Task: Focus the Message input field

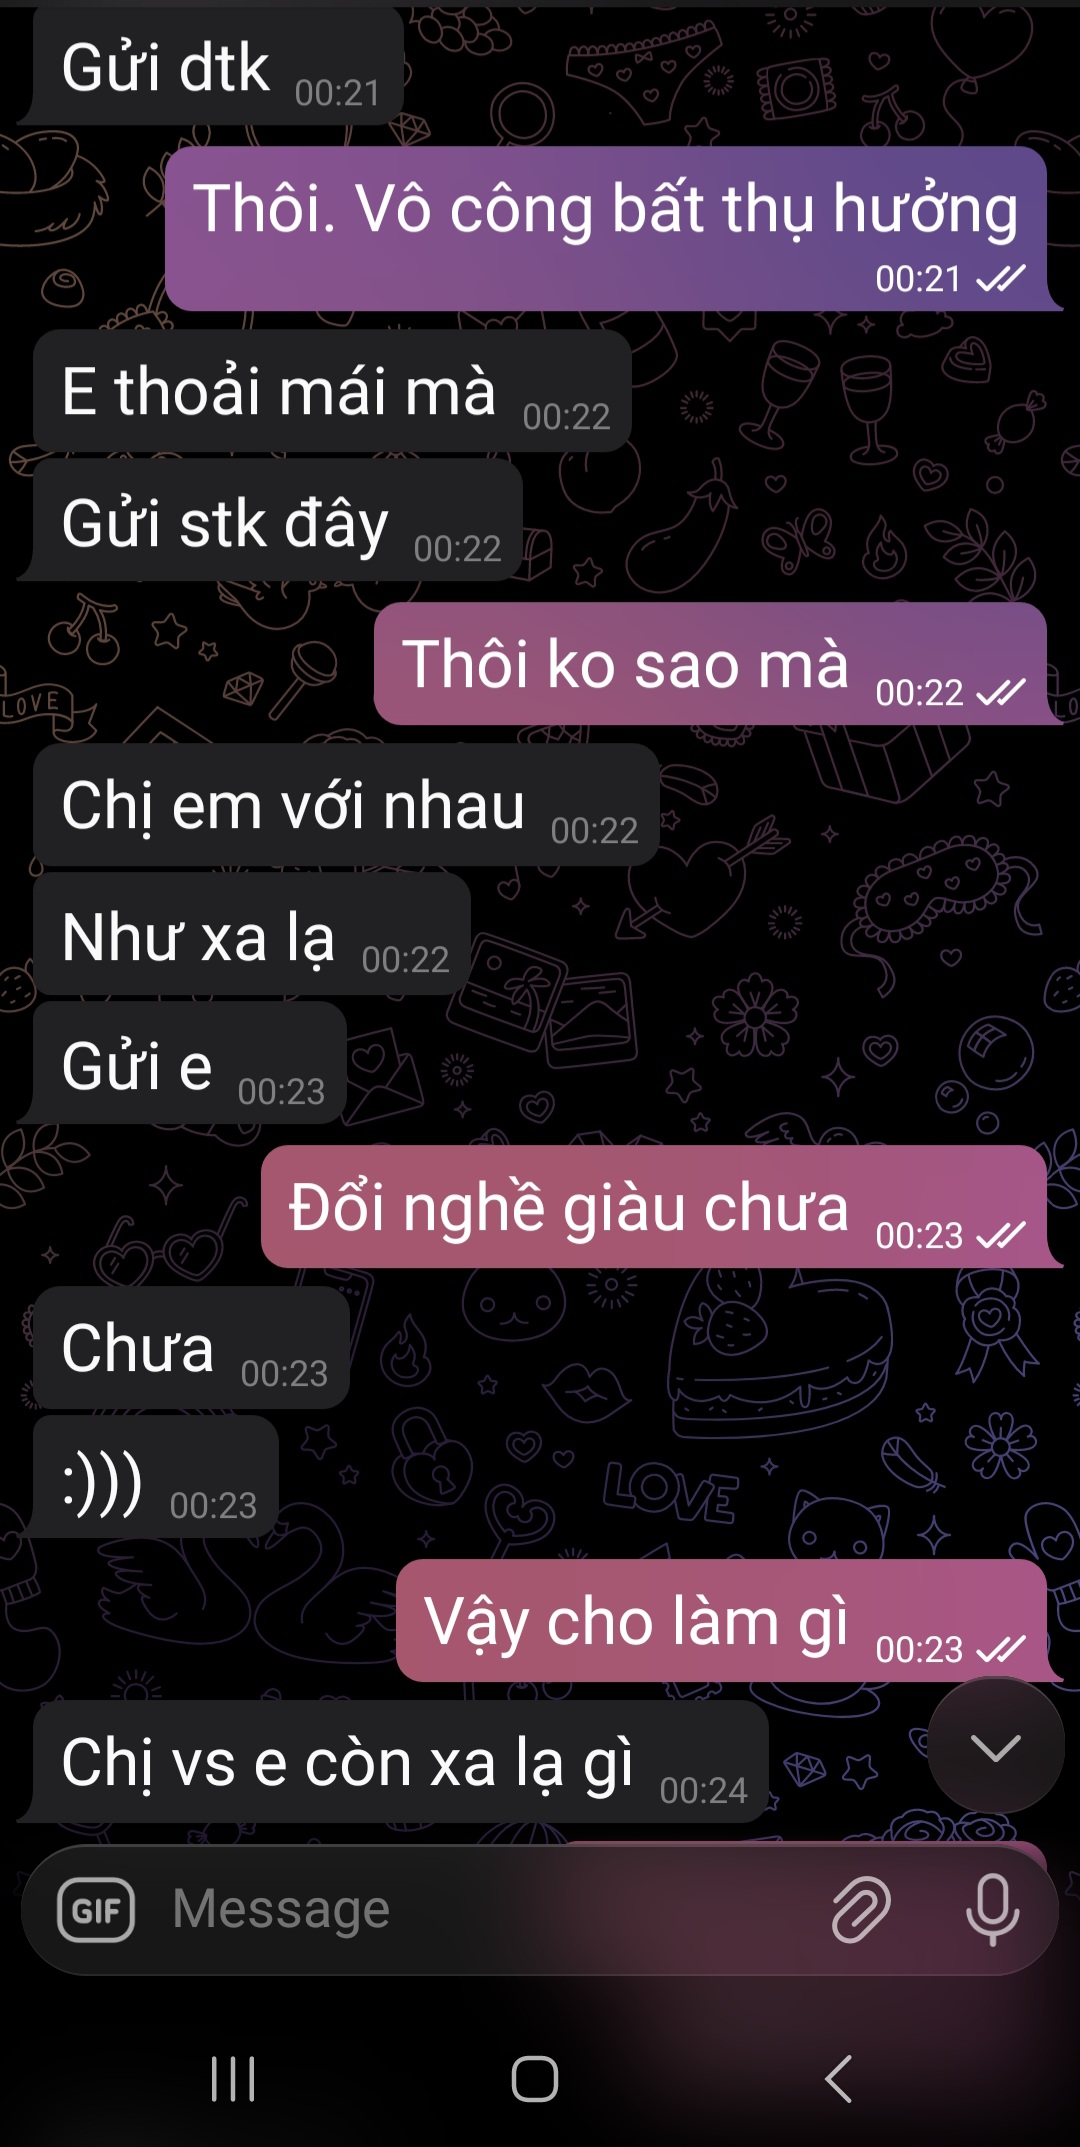Action: click(x=490, y=1910)
